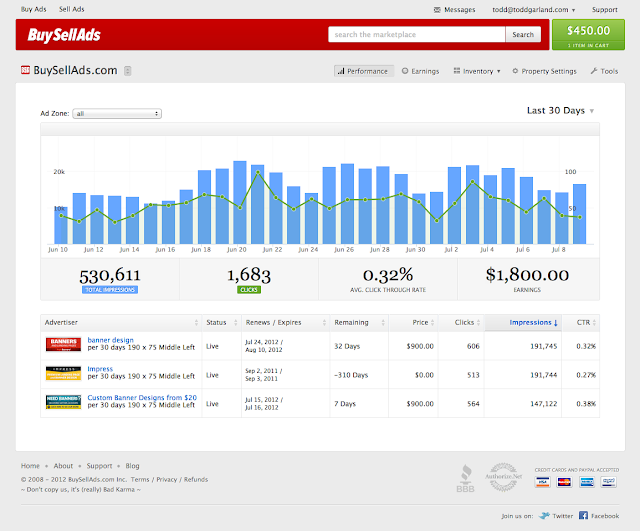Click the Jun 21 peak point on clicks line

[x=258, y=172]
